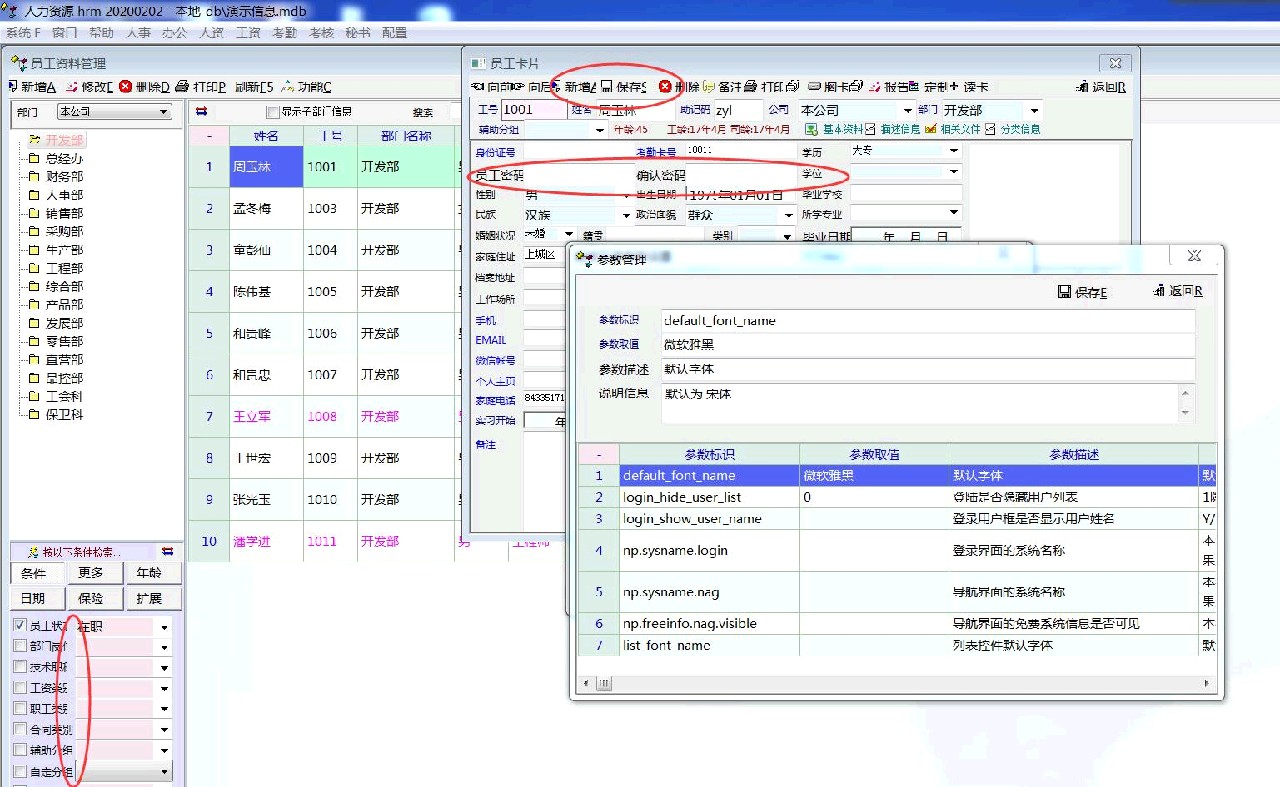Toggle the 显示子部门信息 checkbox
The image size is (1280, 787).
pos(273,112)
